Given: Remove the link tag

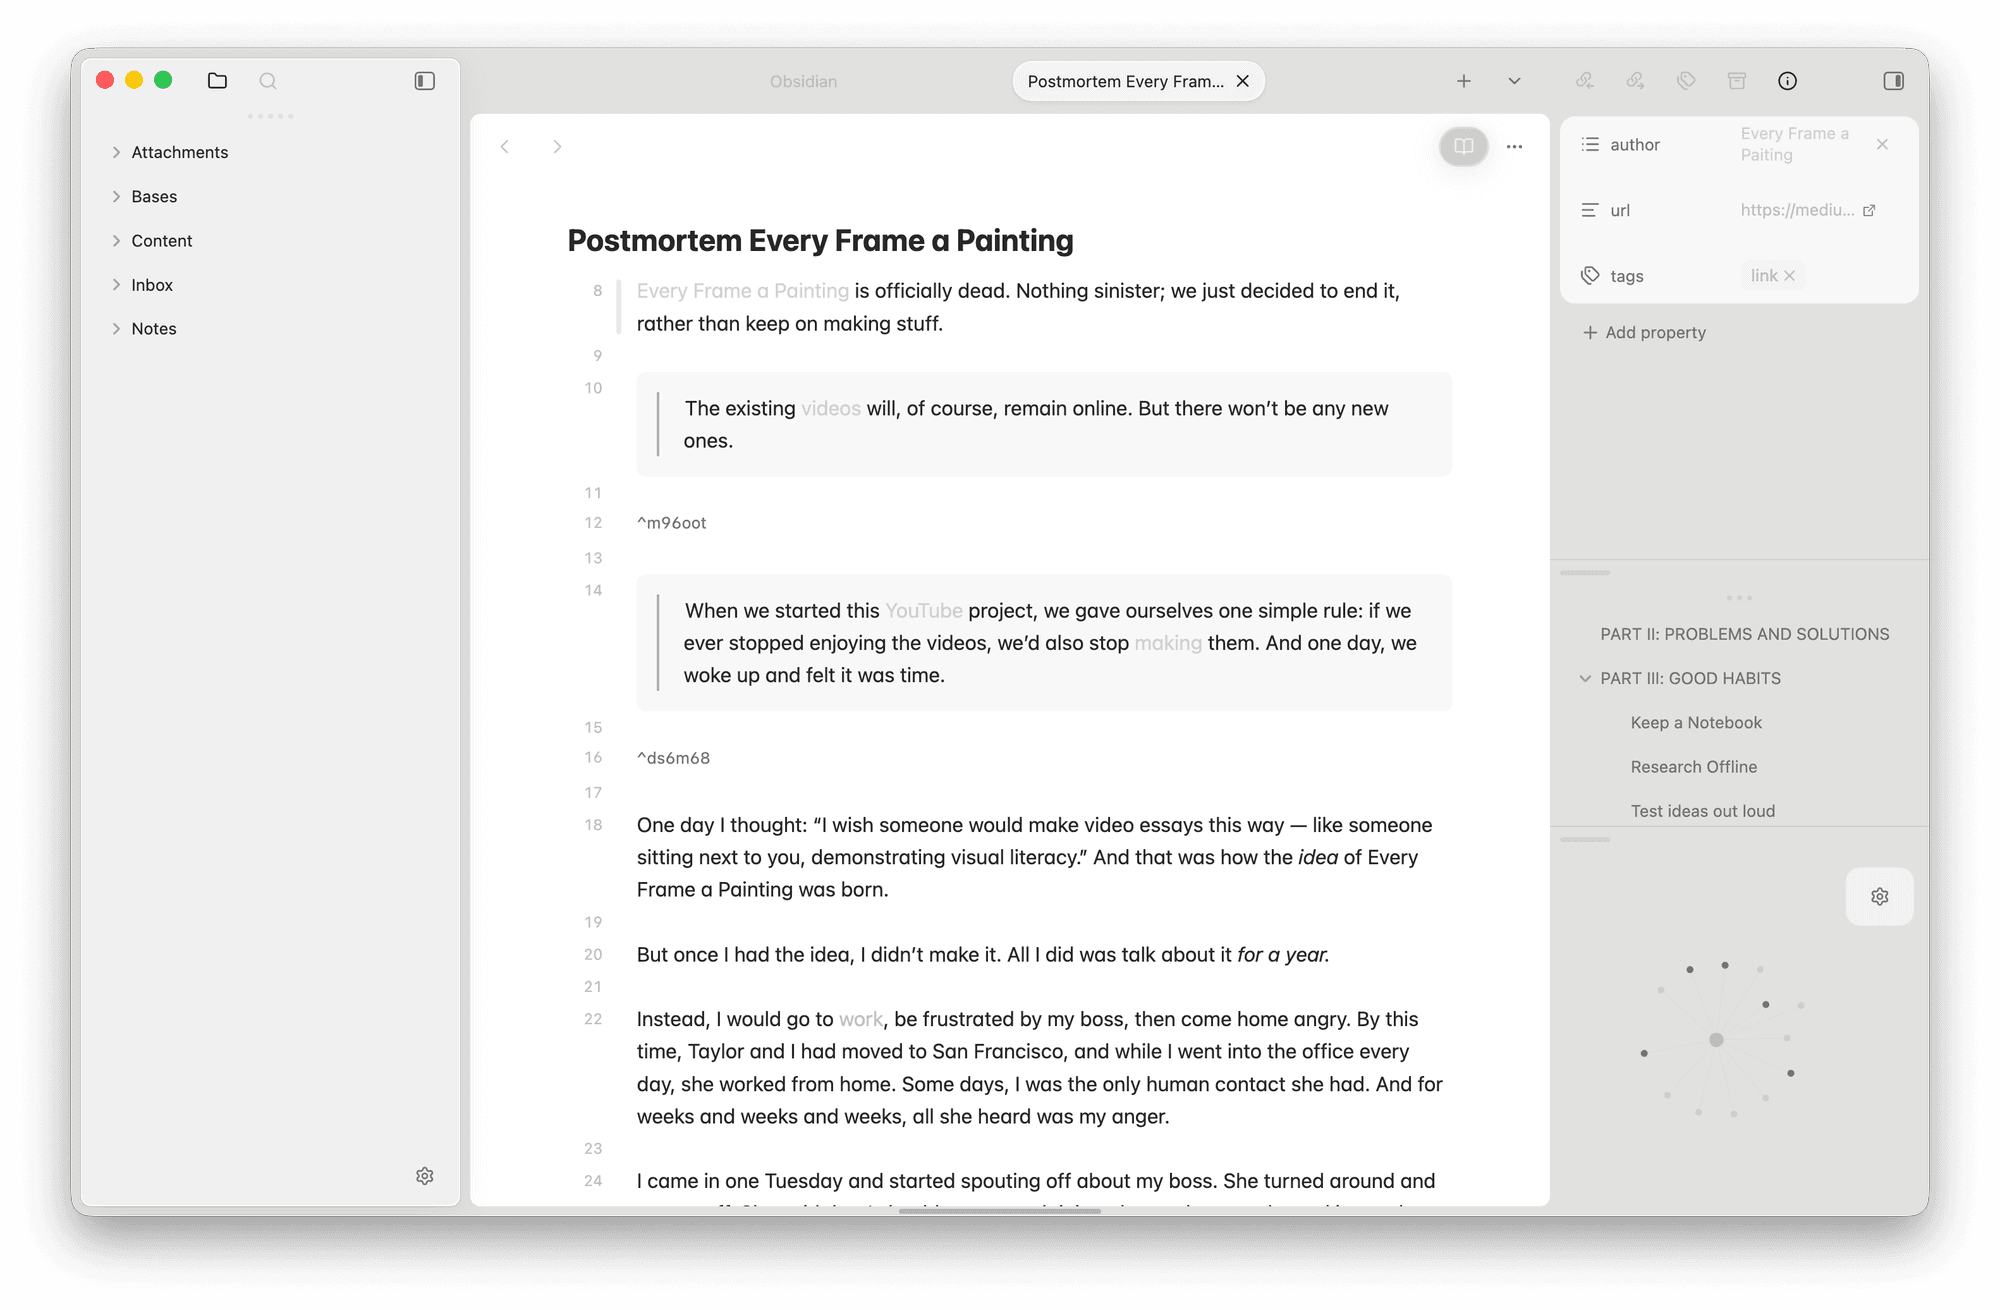Looking at the screenshot, I should coord(1790,275).
